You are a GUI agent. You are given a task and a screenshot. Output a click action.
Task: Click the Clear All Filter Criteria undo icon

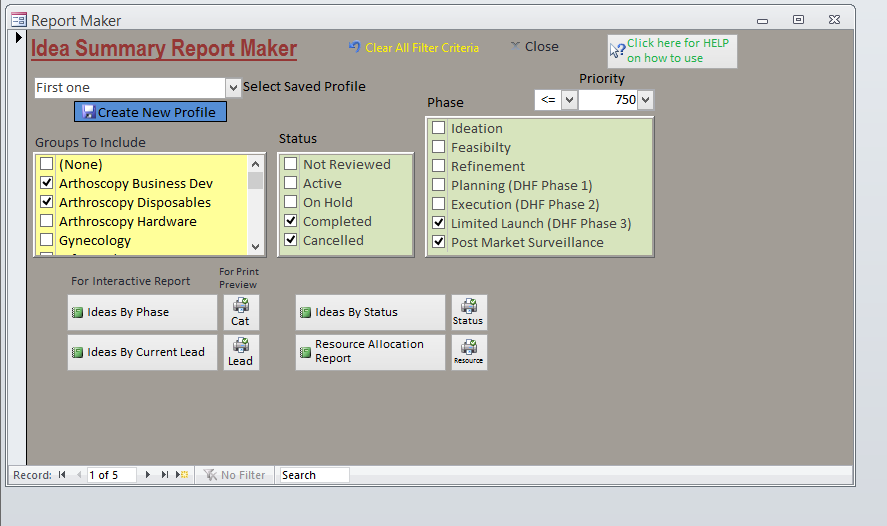click(x=355, y=47)
